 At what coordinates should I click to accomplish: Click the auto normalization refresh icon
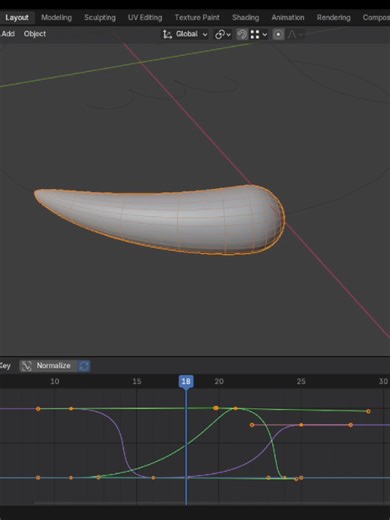pyautogui.click(x=84, y=366)
